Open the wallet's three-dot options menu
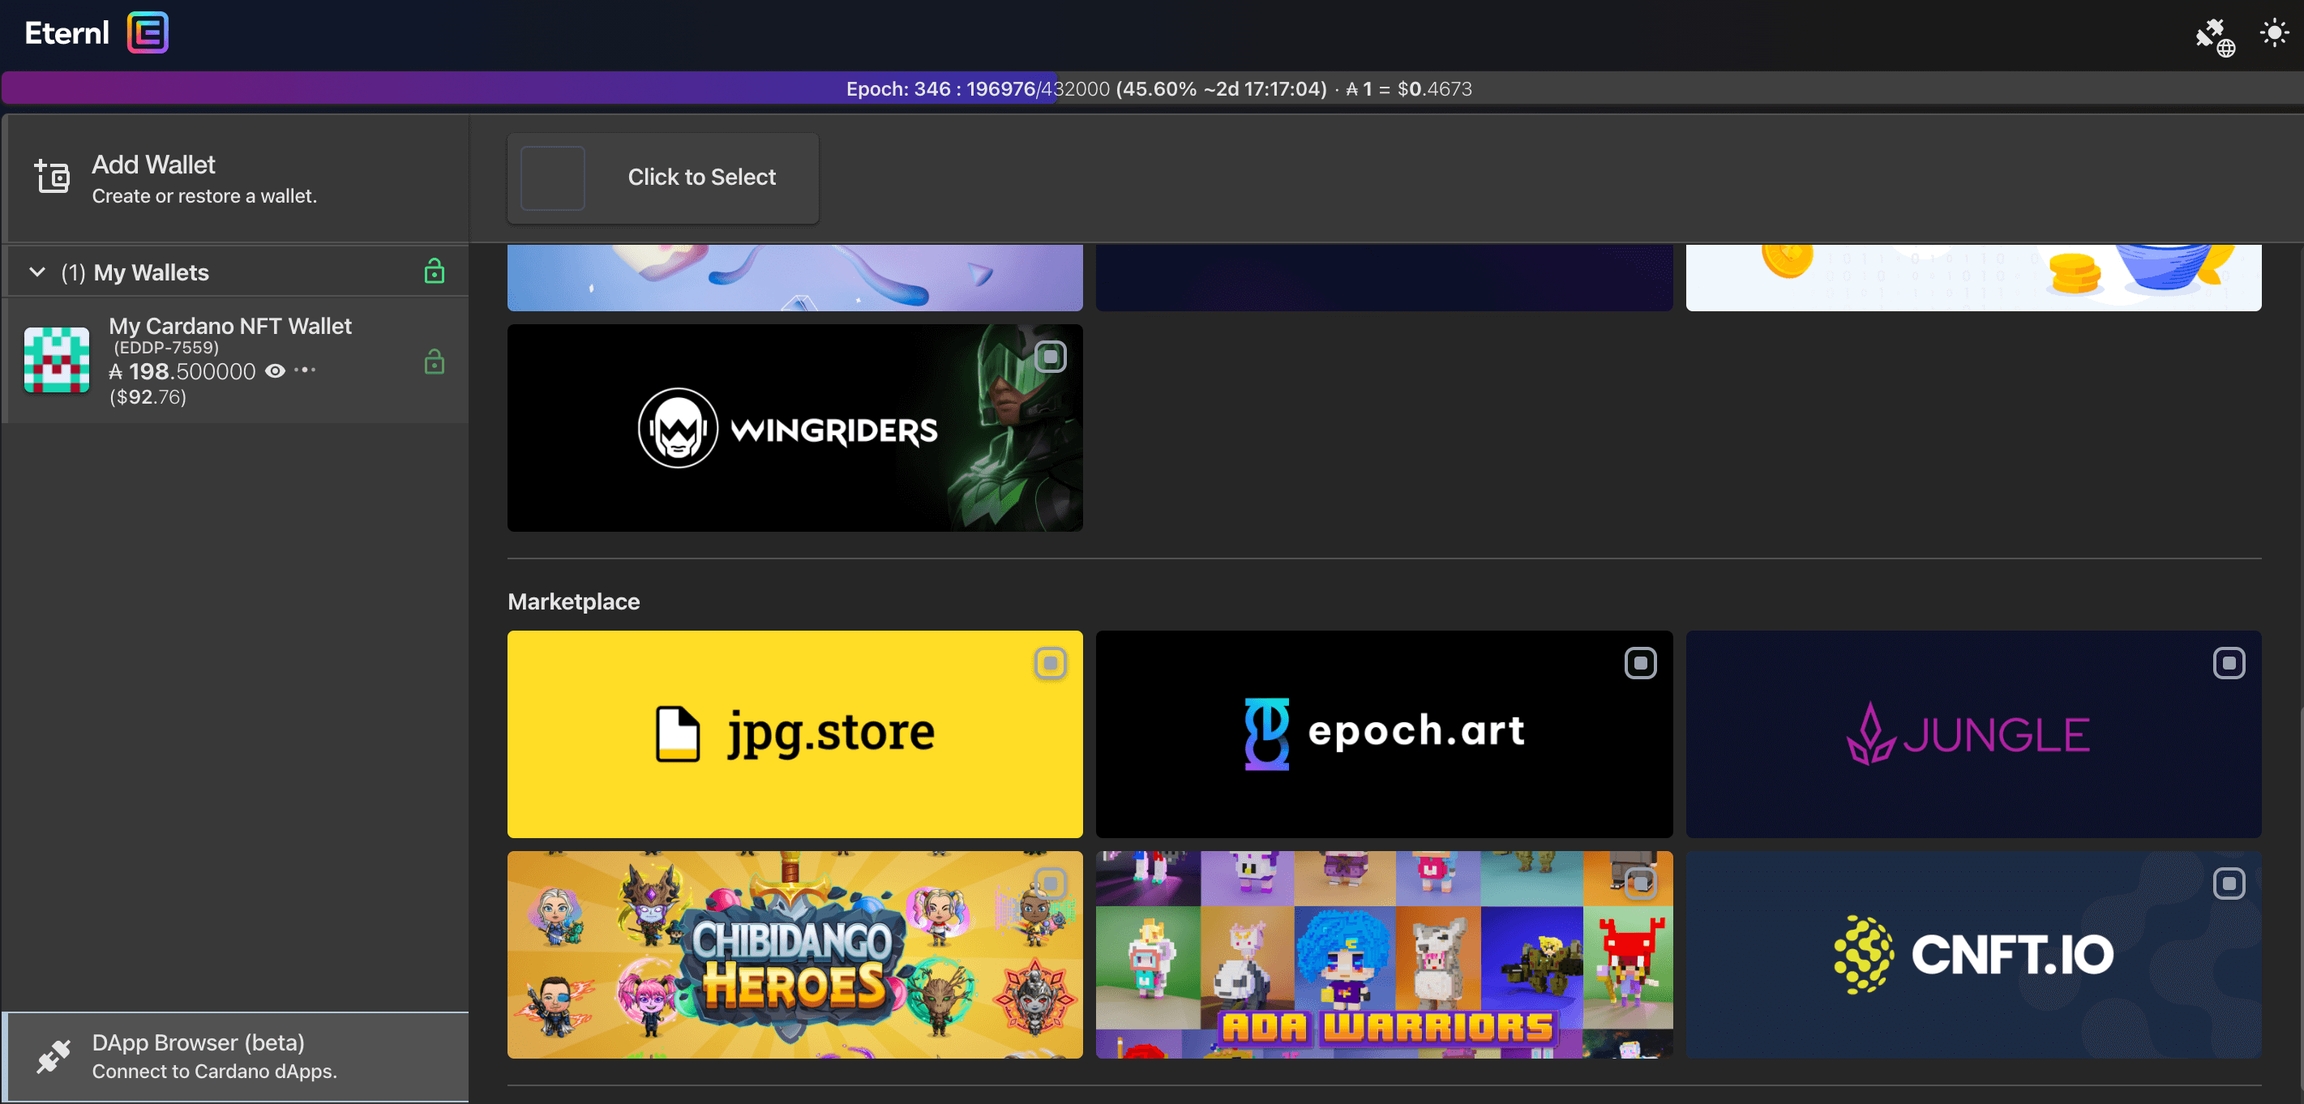Screen dimensions: 2304x1104 pyautogui.click(x=306, y=371)
